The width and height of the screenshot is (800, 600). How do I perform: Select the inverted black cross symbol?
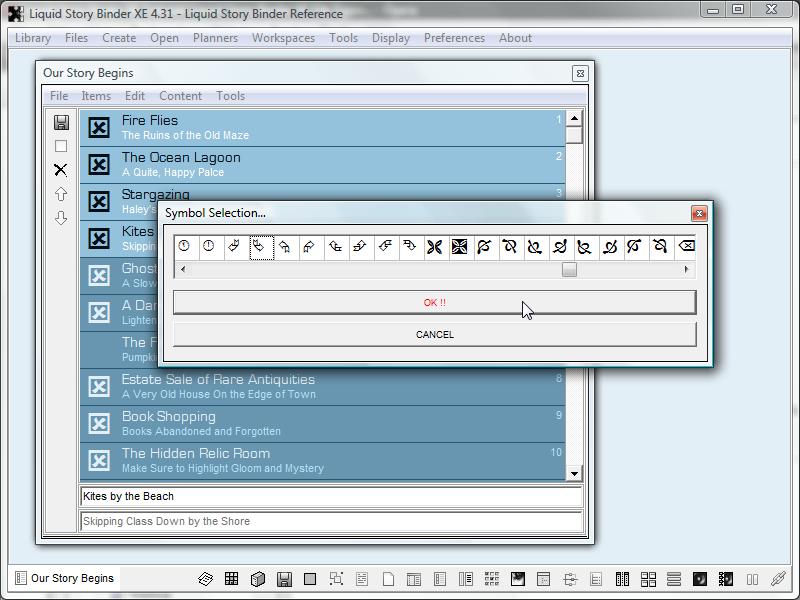[460, 247]
